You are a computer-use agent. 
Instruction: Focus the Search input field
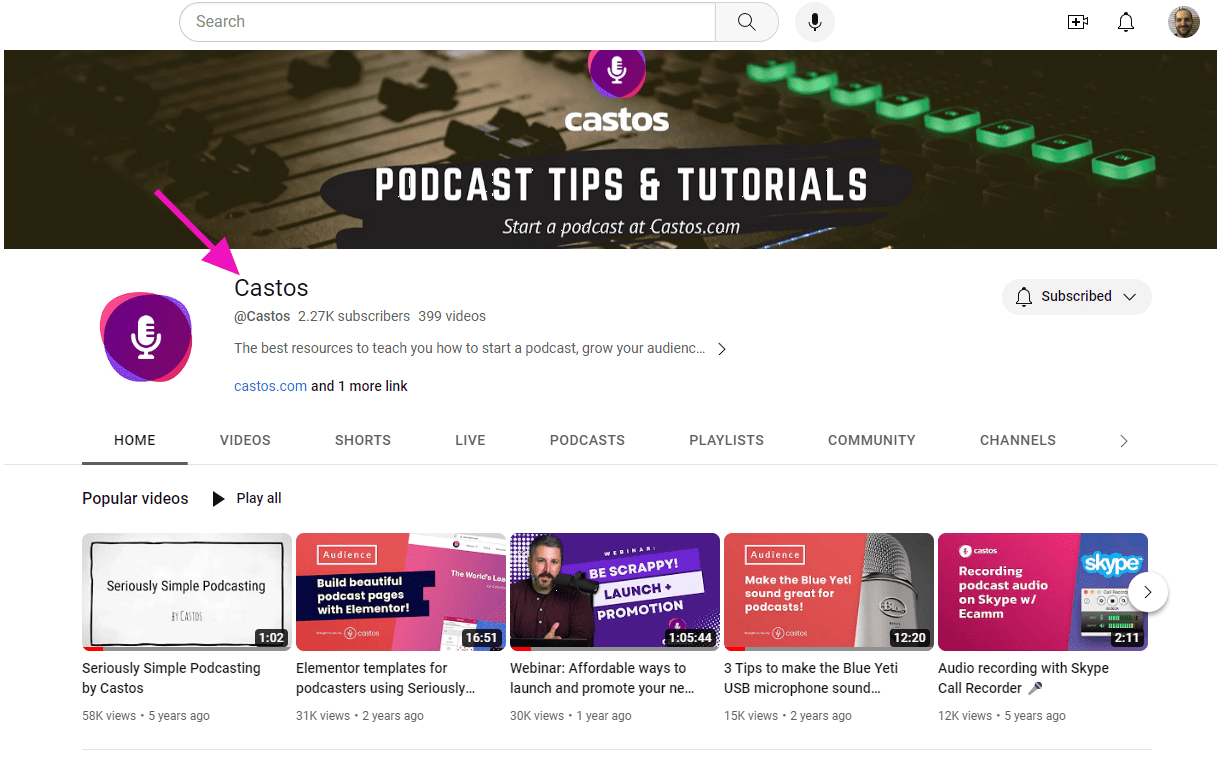448,22
